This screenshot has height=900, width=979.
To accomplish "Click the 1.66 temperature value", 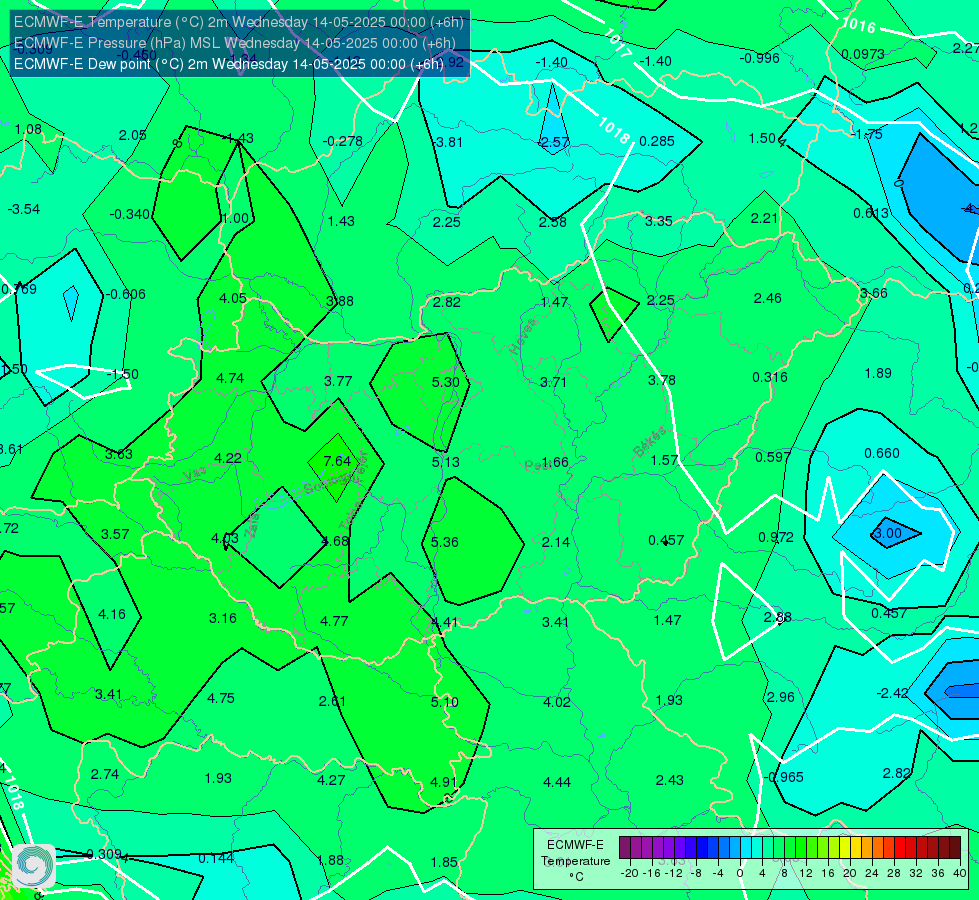I will [x=555, y=463].
